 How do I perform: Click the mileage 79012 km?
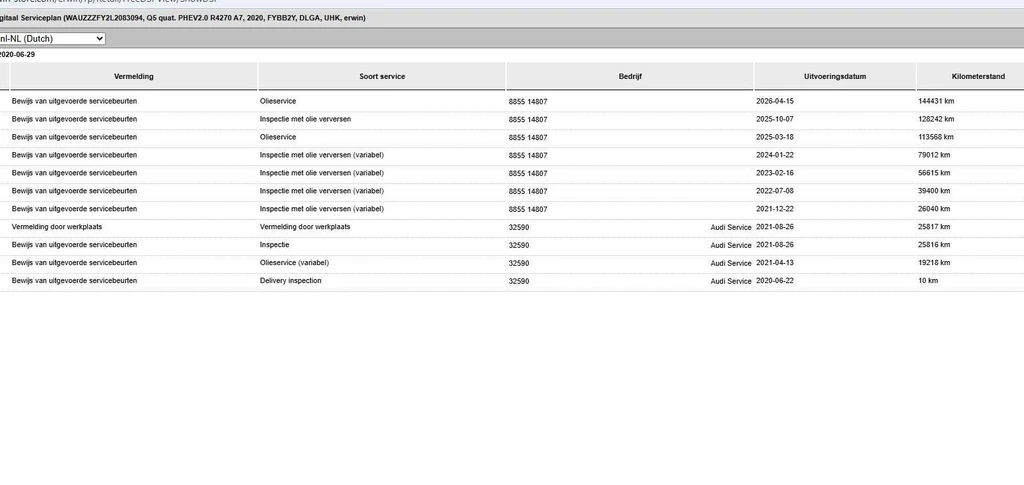tap(934, 155)
